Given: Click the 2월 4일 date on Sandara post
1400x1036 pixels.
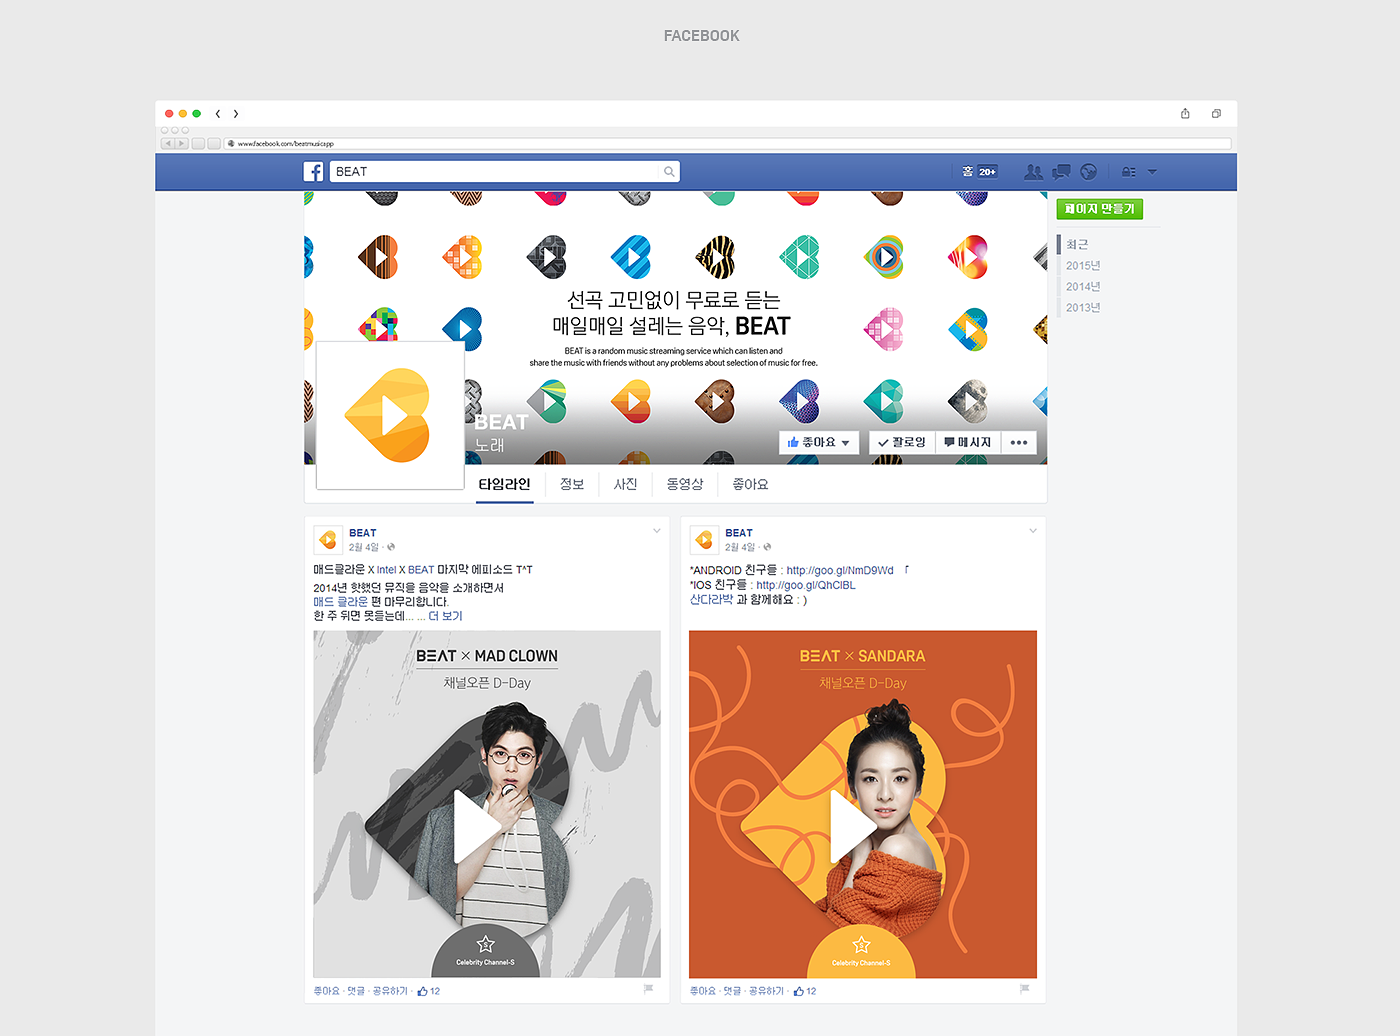Looking at the screenshot, I should pos(740,547).
